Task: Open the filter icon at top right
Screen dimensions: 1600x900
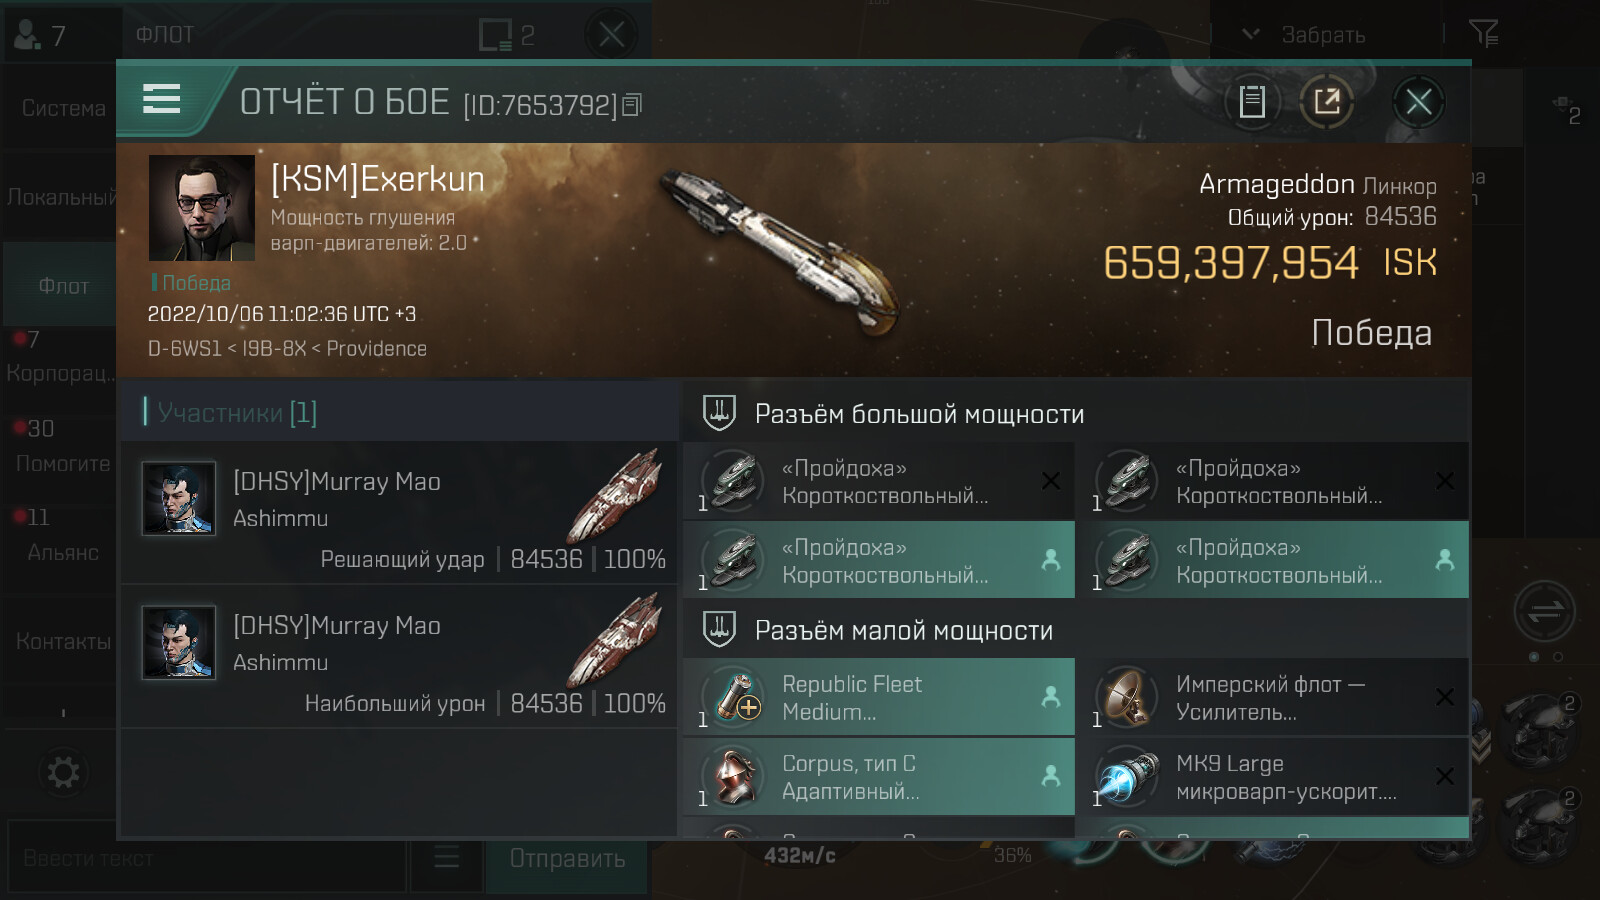Action: tap(1483, 34)
